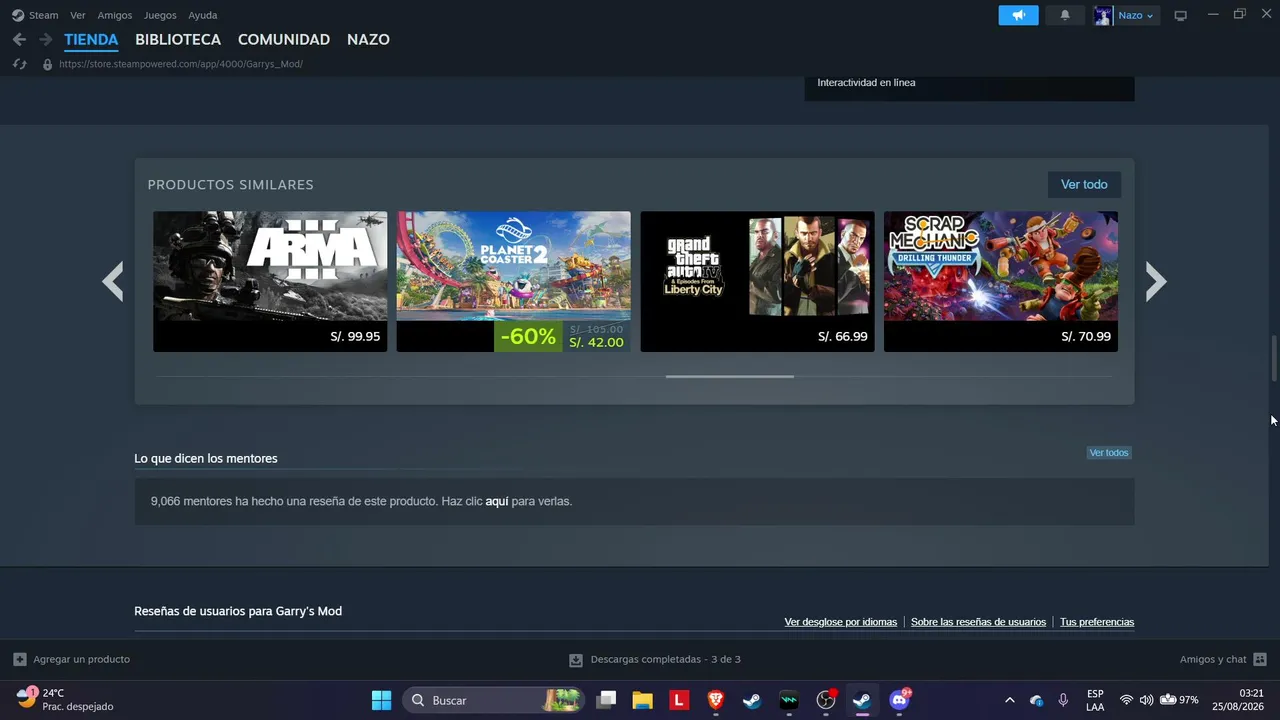Reload the store page
The width and height of the screenshot is (1280, 720).
click(x=19, y=64)
